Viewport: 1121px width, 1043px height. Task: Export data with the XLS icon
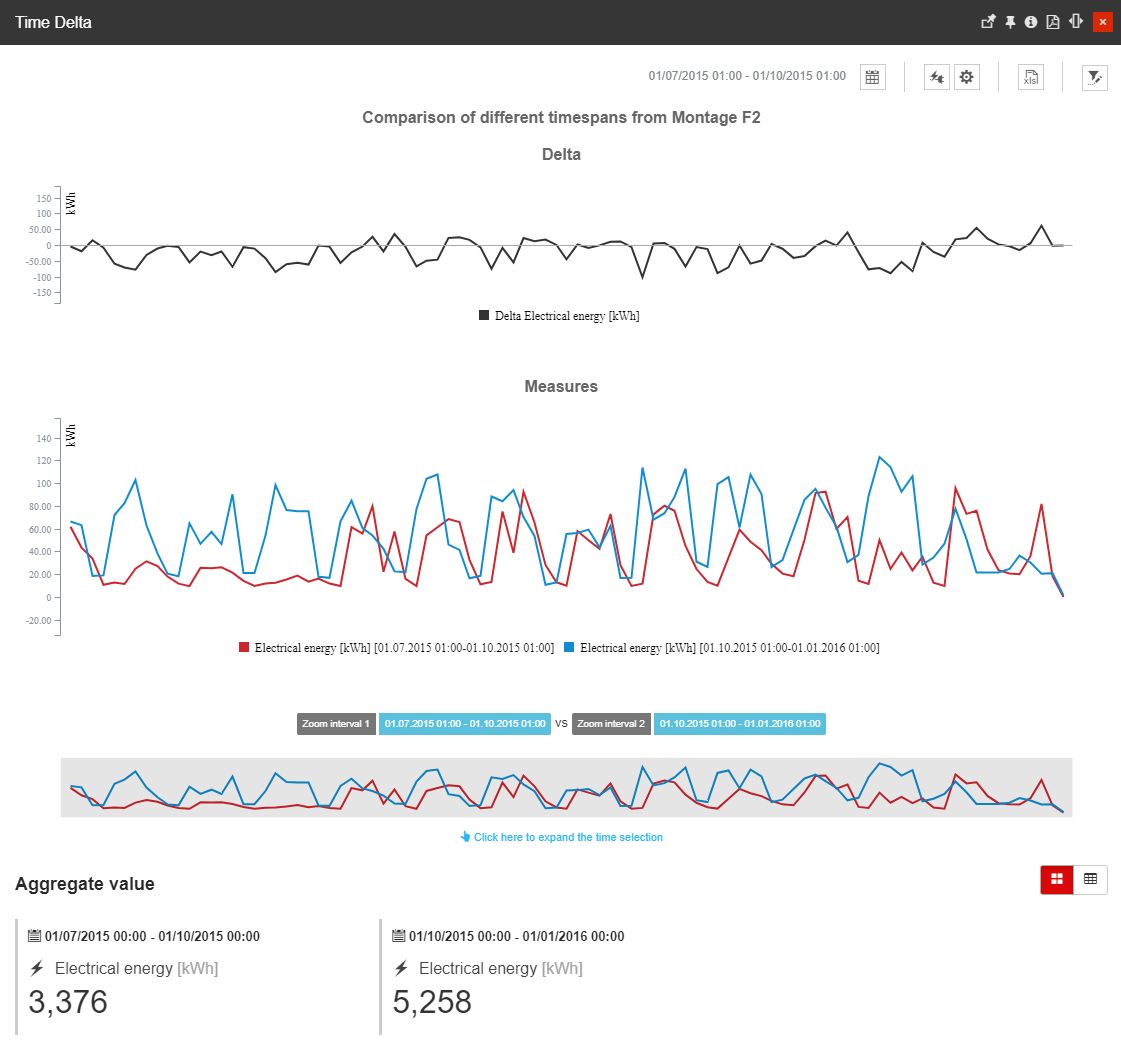click(1030, 77)
